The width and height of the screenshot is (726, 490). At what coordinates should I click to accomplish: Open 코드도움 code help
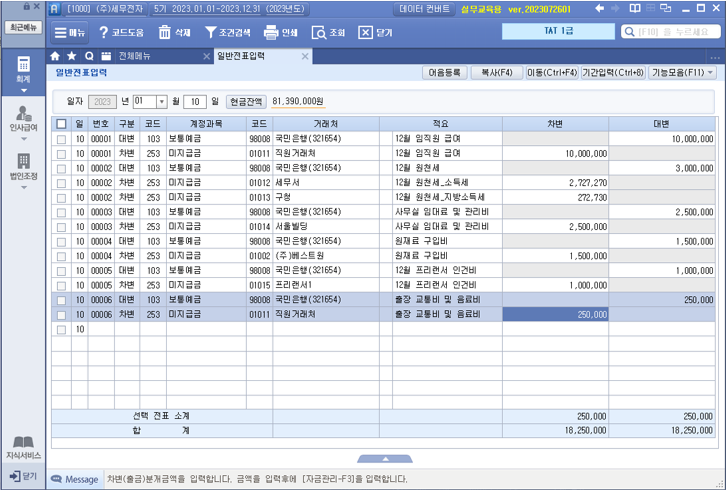pyautogui.click(x=121, y=32)
